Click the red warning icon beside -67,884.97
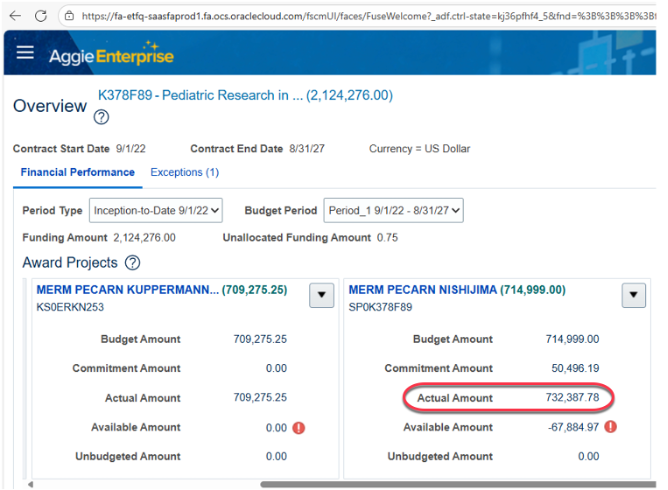Viewport: 668px width, 490px height. [610, 427]
